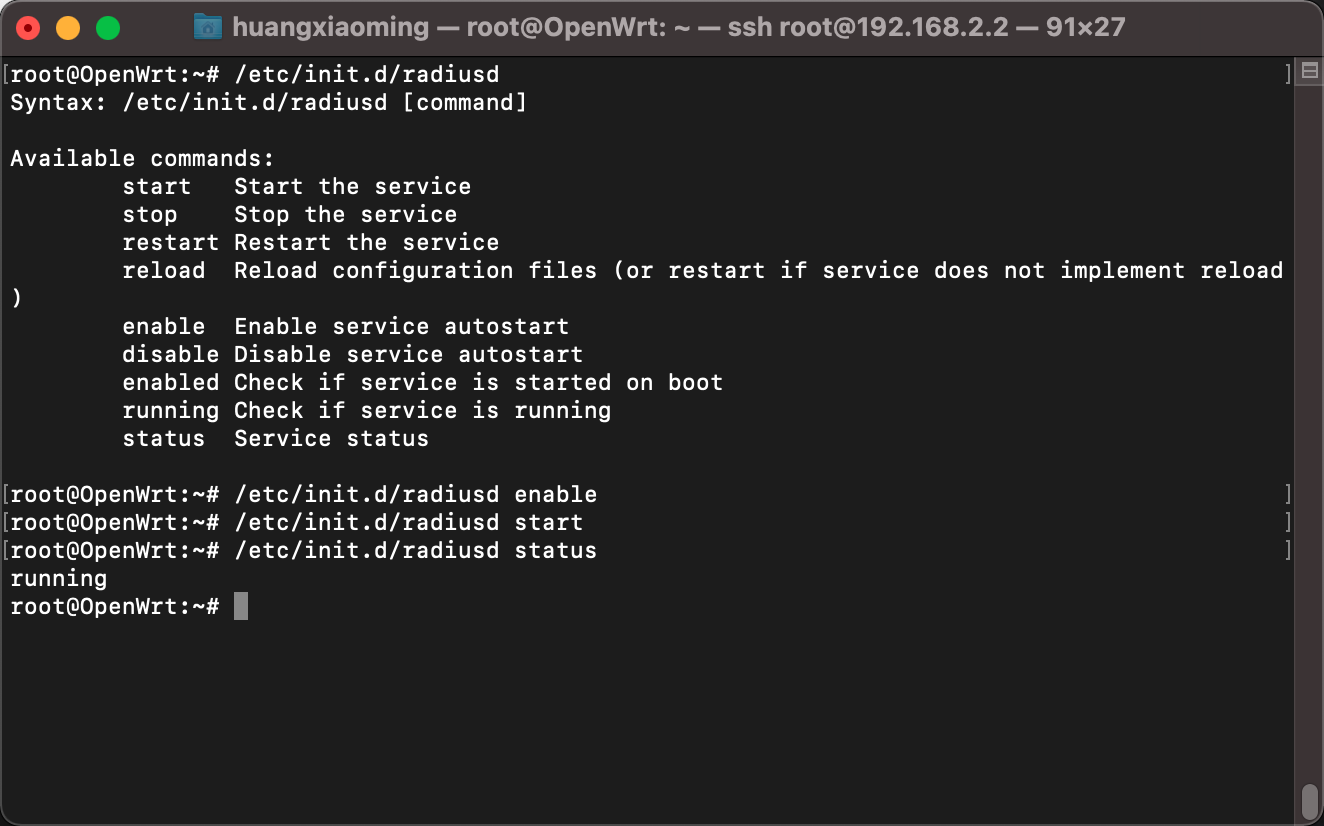Click the "Reload configuration files" text
The width and height of the screenshot is (1324, 826).
[x=415, y=270]
